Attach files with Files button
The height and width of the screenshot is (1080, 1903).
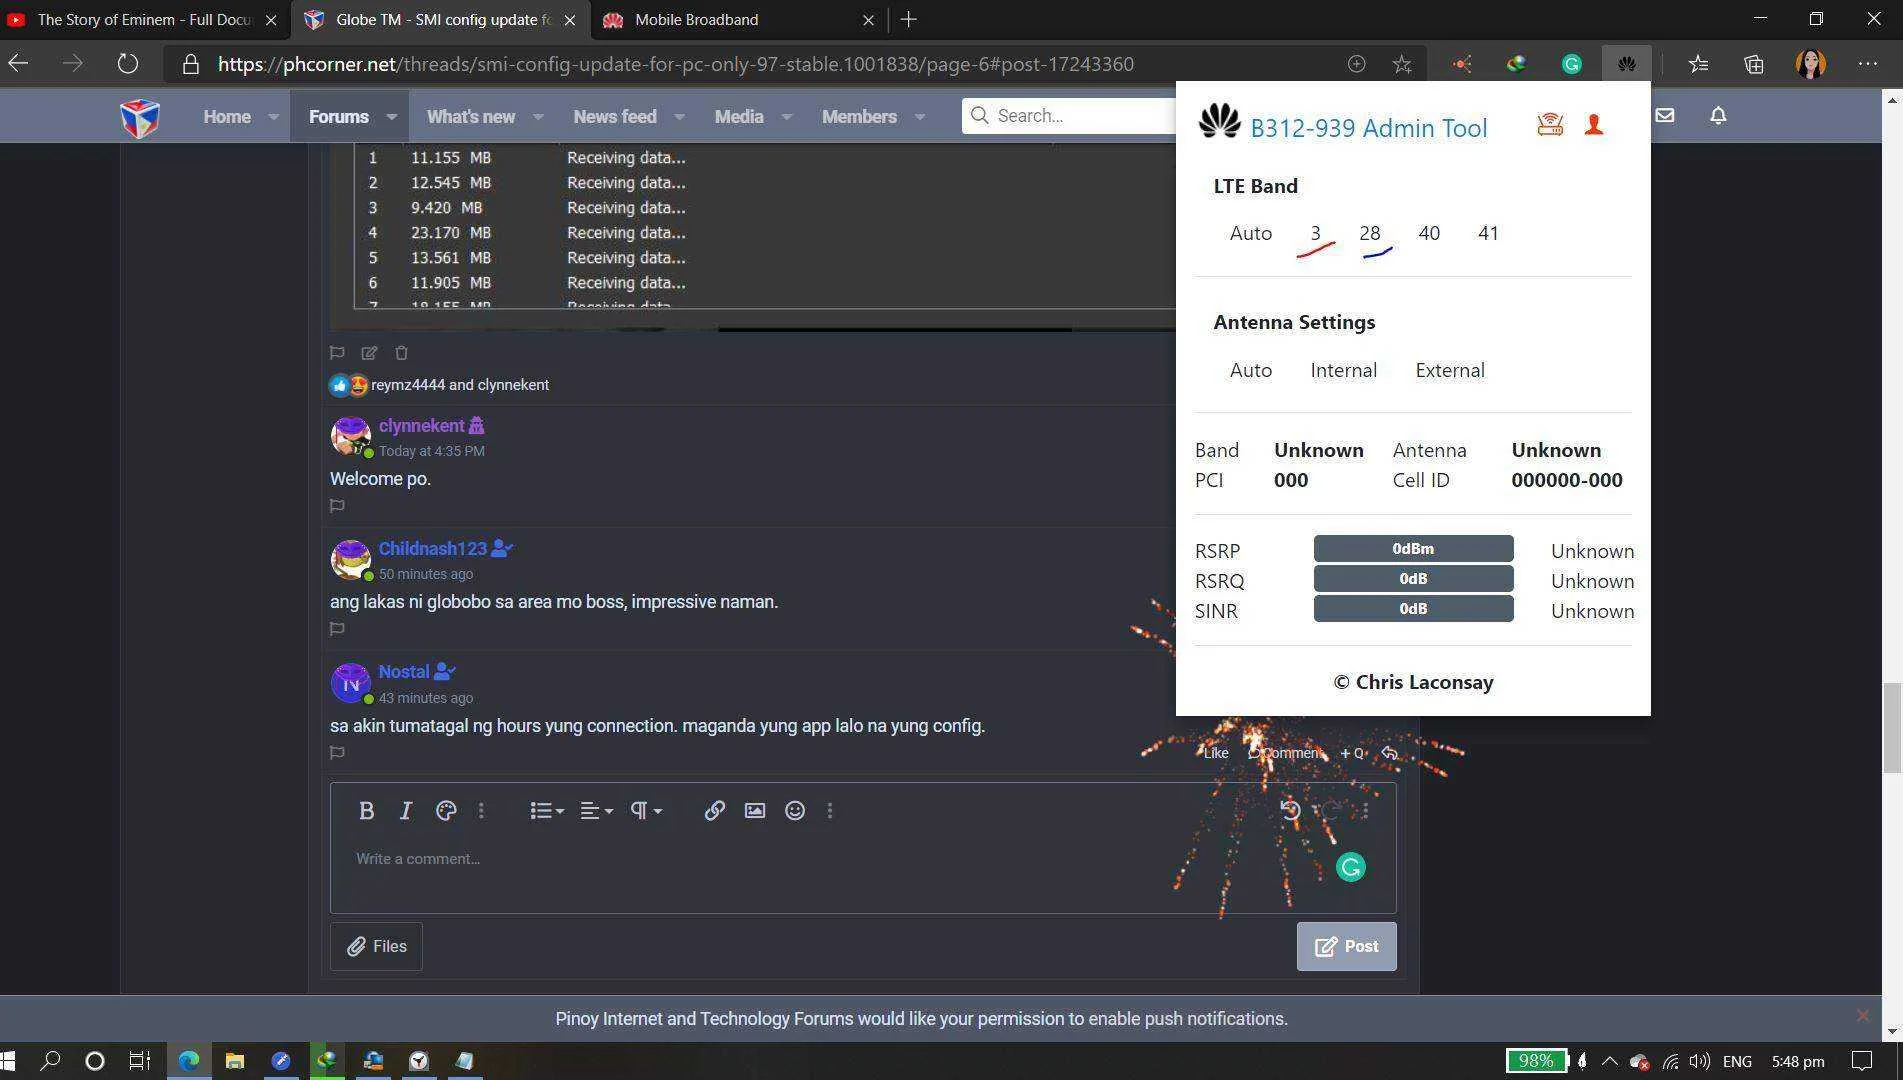coord(376,946)
